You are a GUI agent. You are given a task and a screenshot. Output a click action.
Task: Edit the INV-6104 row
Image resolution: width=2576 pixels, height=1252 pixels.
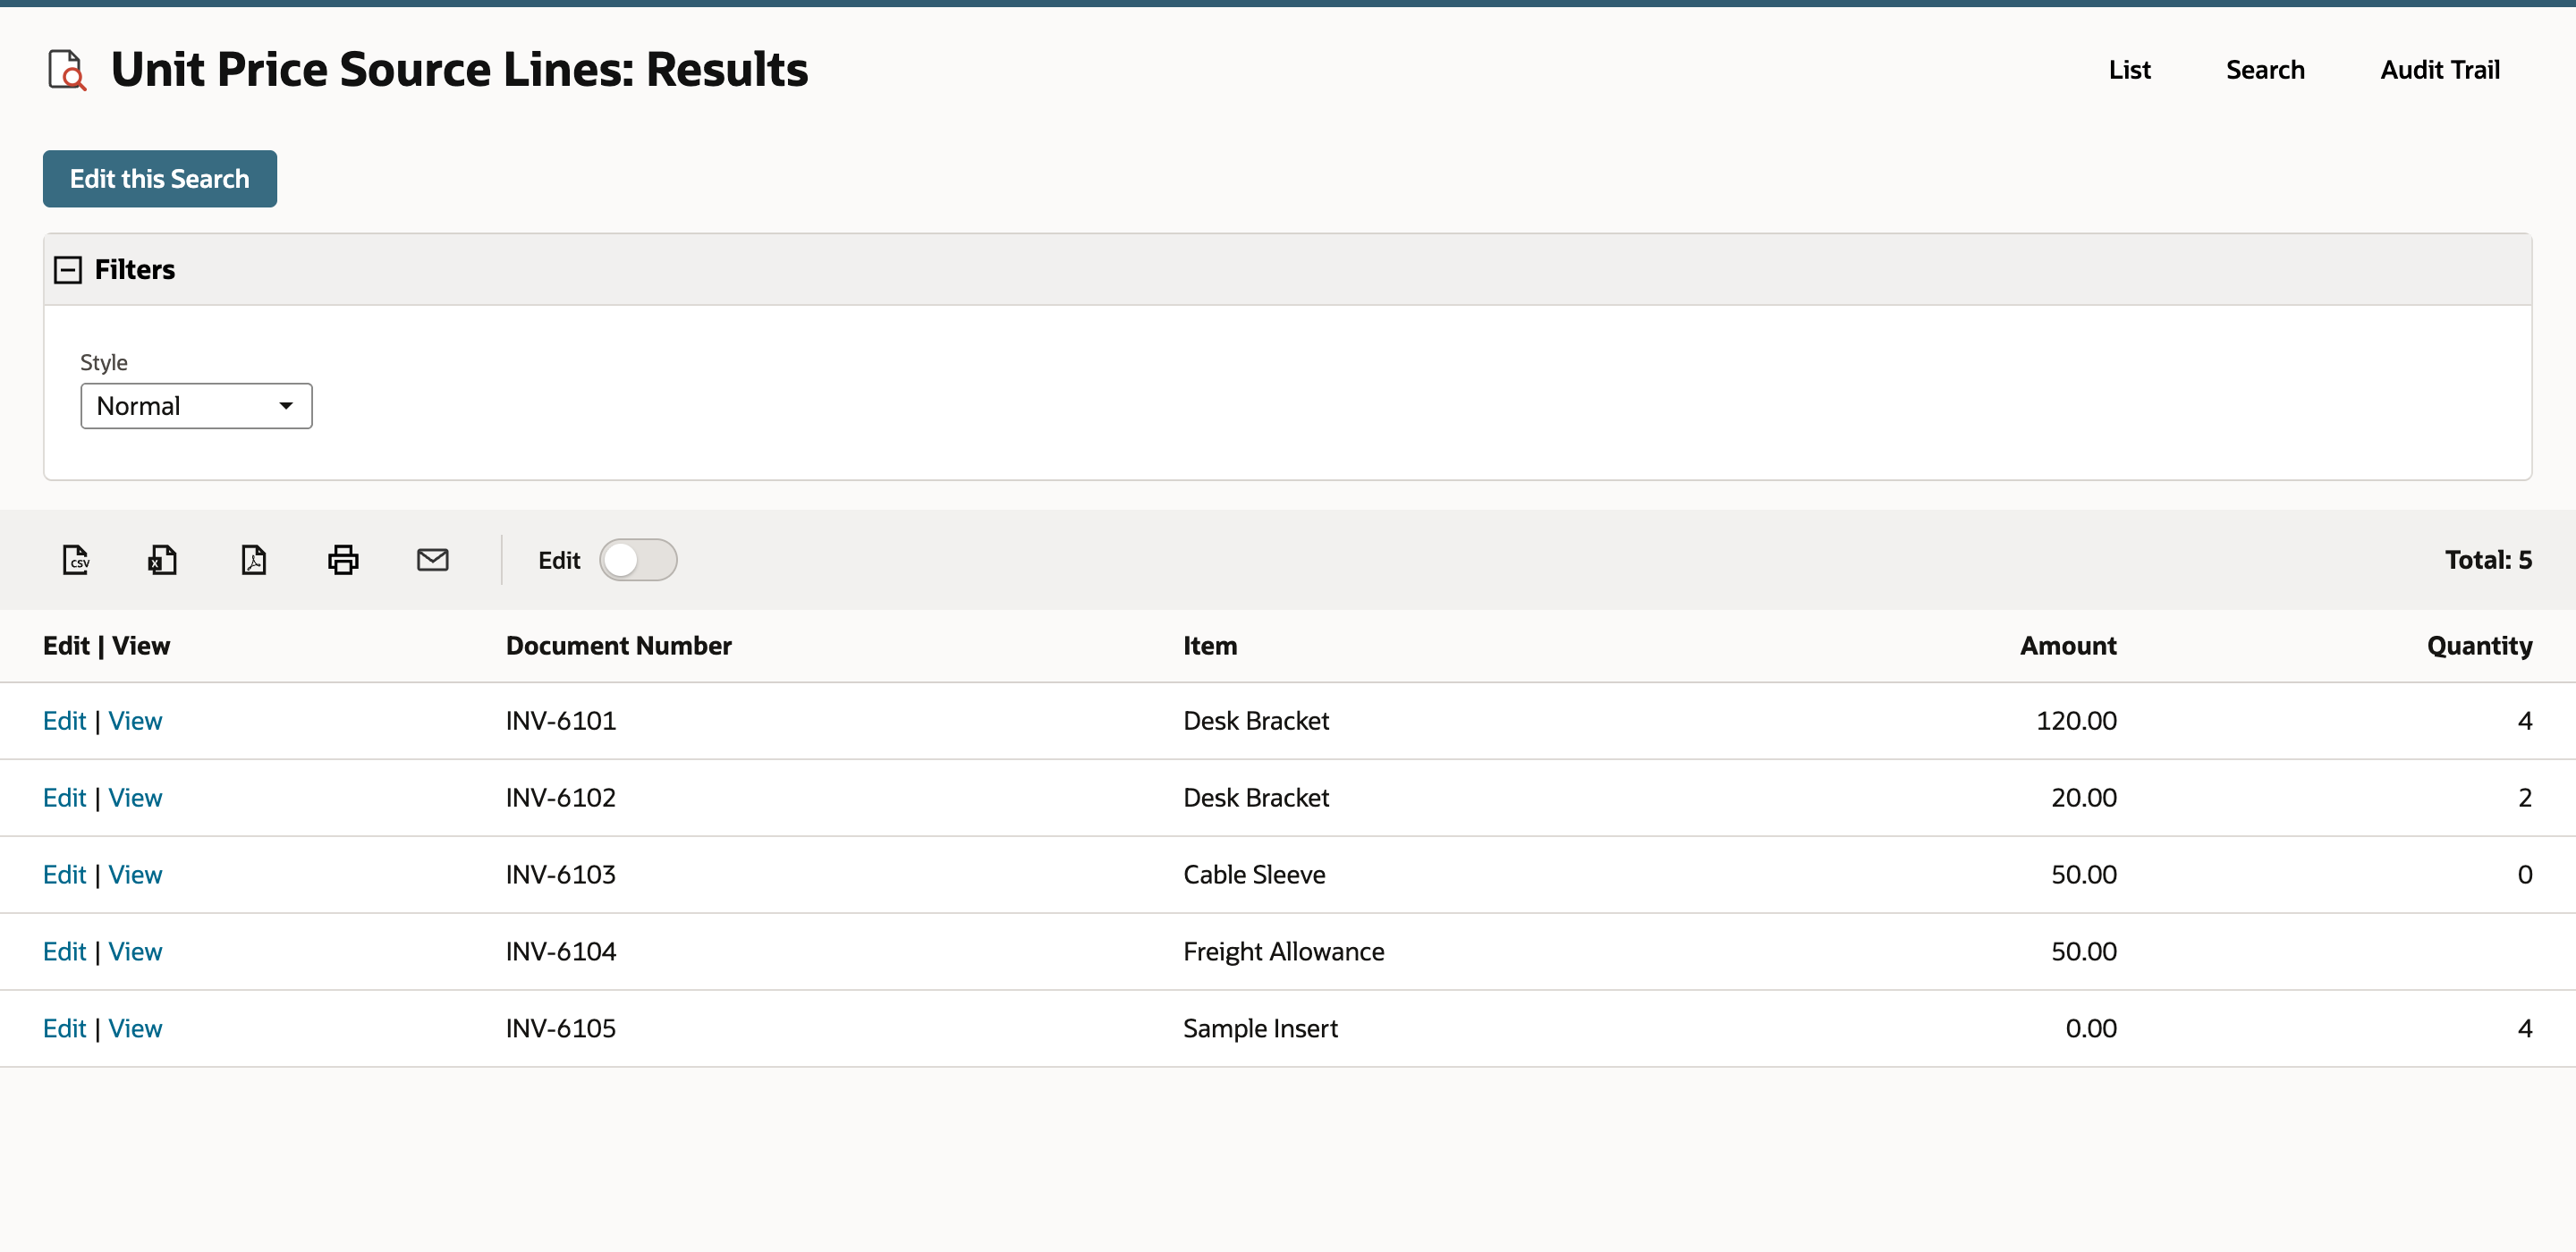coord(64,952)
